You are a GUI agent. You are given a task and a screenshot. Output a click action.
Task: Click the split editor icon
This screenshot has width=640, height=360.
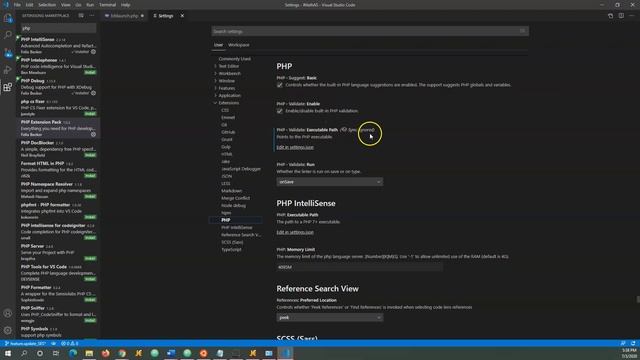(621, 16)
